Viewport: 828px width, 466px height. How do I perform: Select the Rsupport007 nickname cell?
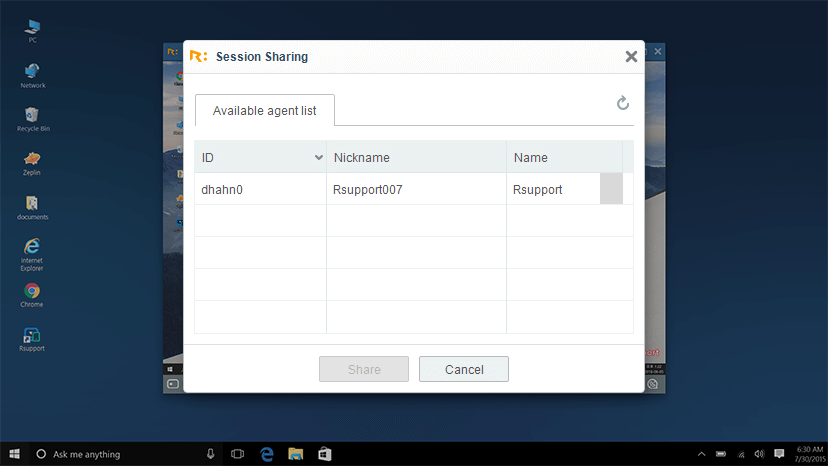point(416,189)
